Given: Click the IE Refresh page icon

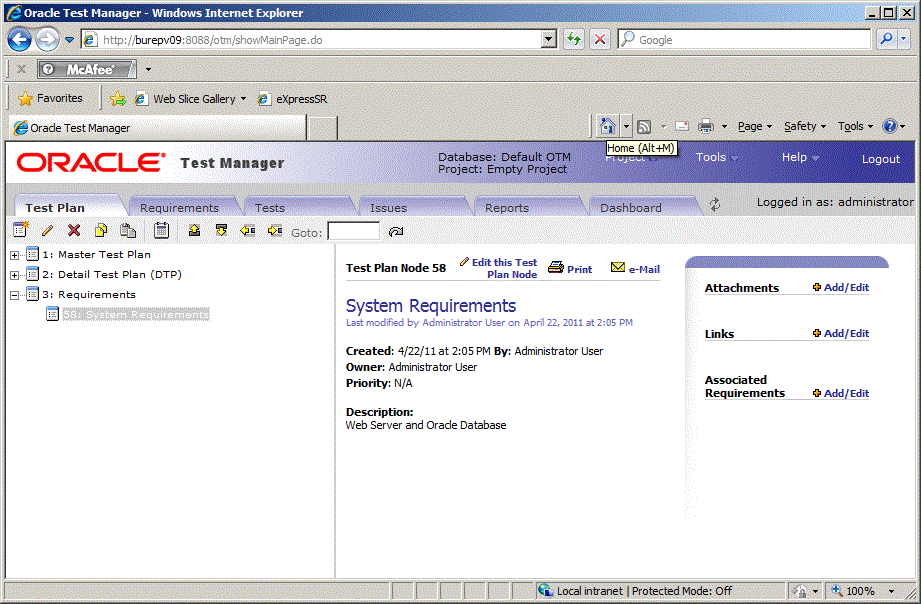Looking at the screenshot, I should click(574, 39).
